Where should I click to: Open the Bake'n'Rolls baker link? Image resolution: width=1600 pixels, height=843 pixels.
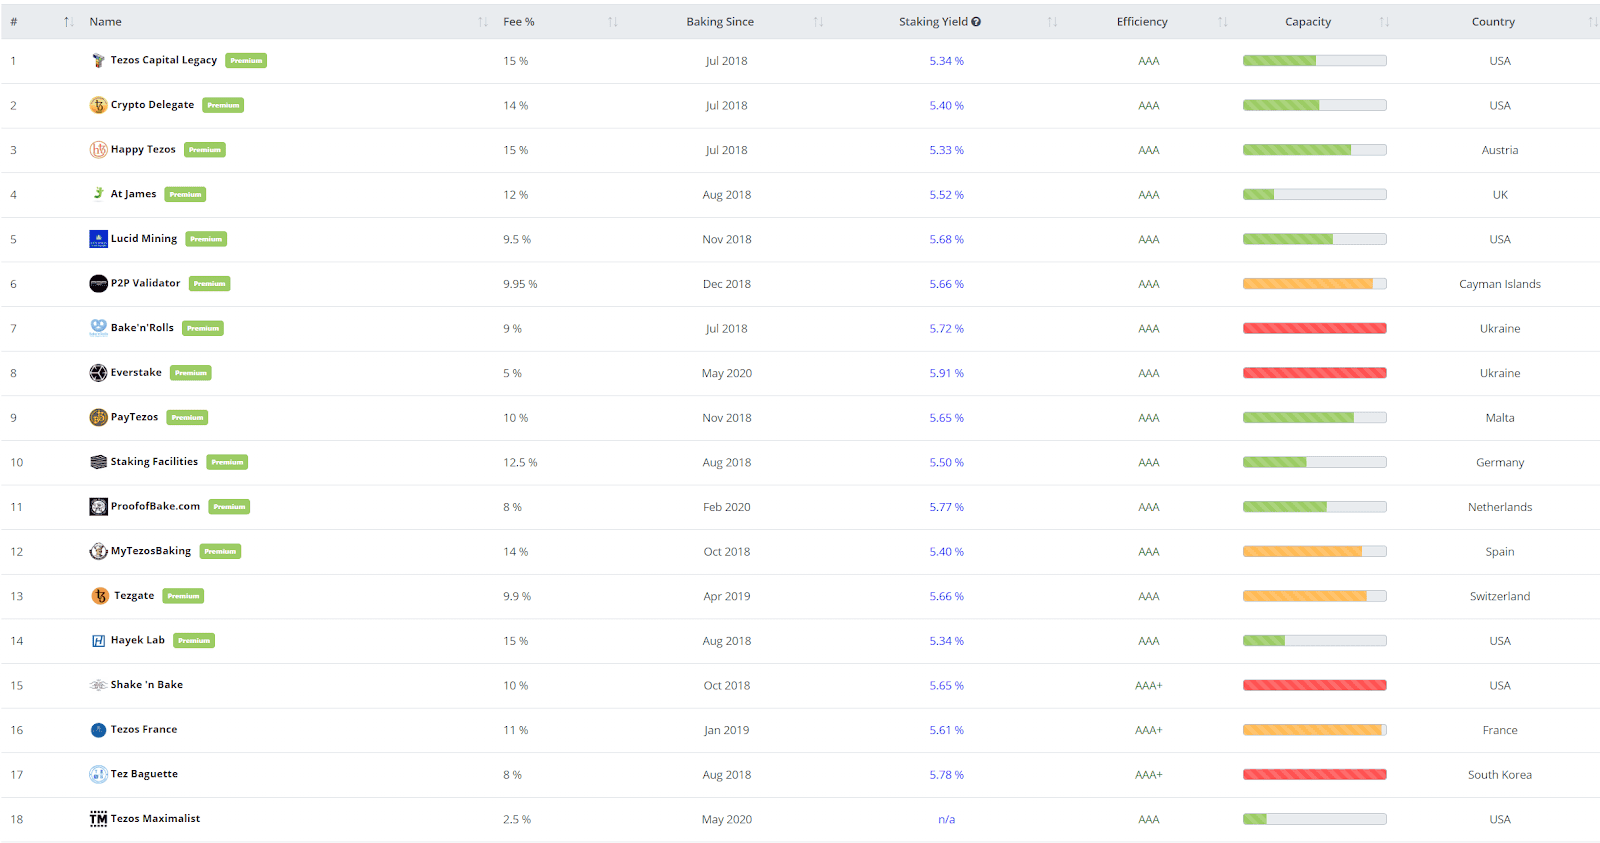tap(142, 328)
